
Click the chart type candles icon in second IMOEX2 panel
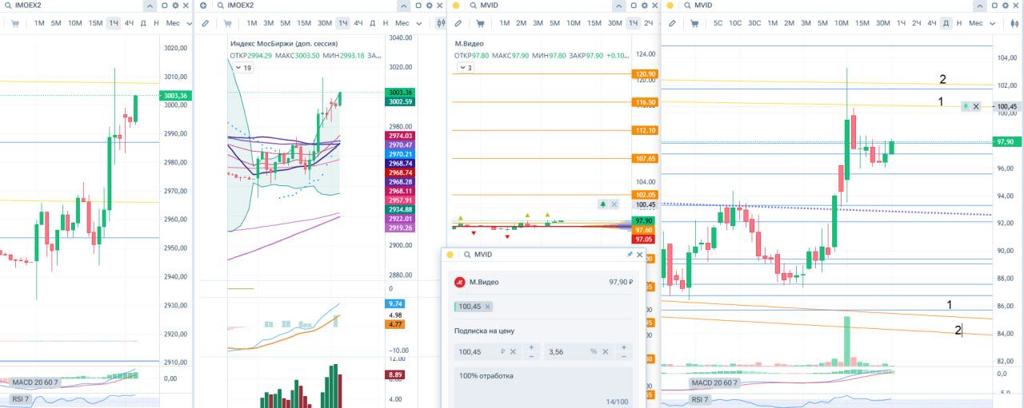click(441, 22)
